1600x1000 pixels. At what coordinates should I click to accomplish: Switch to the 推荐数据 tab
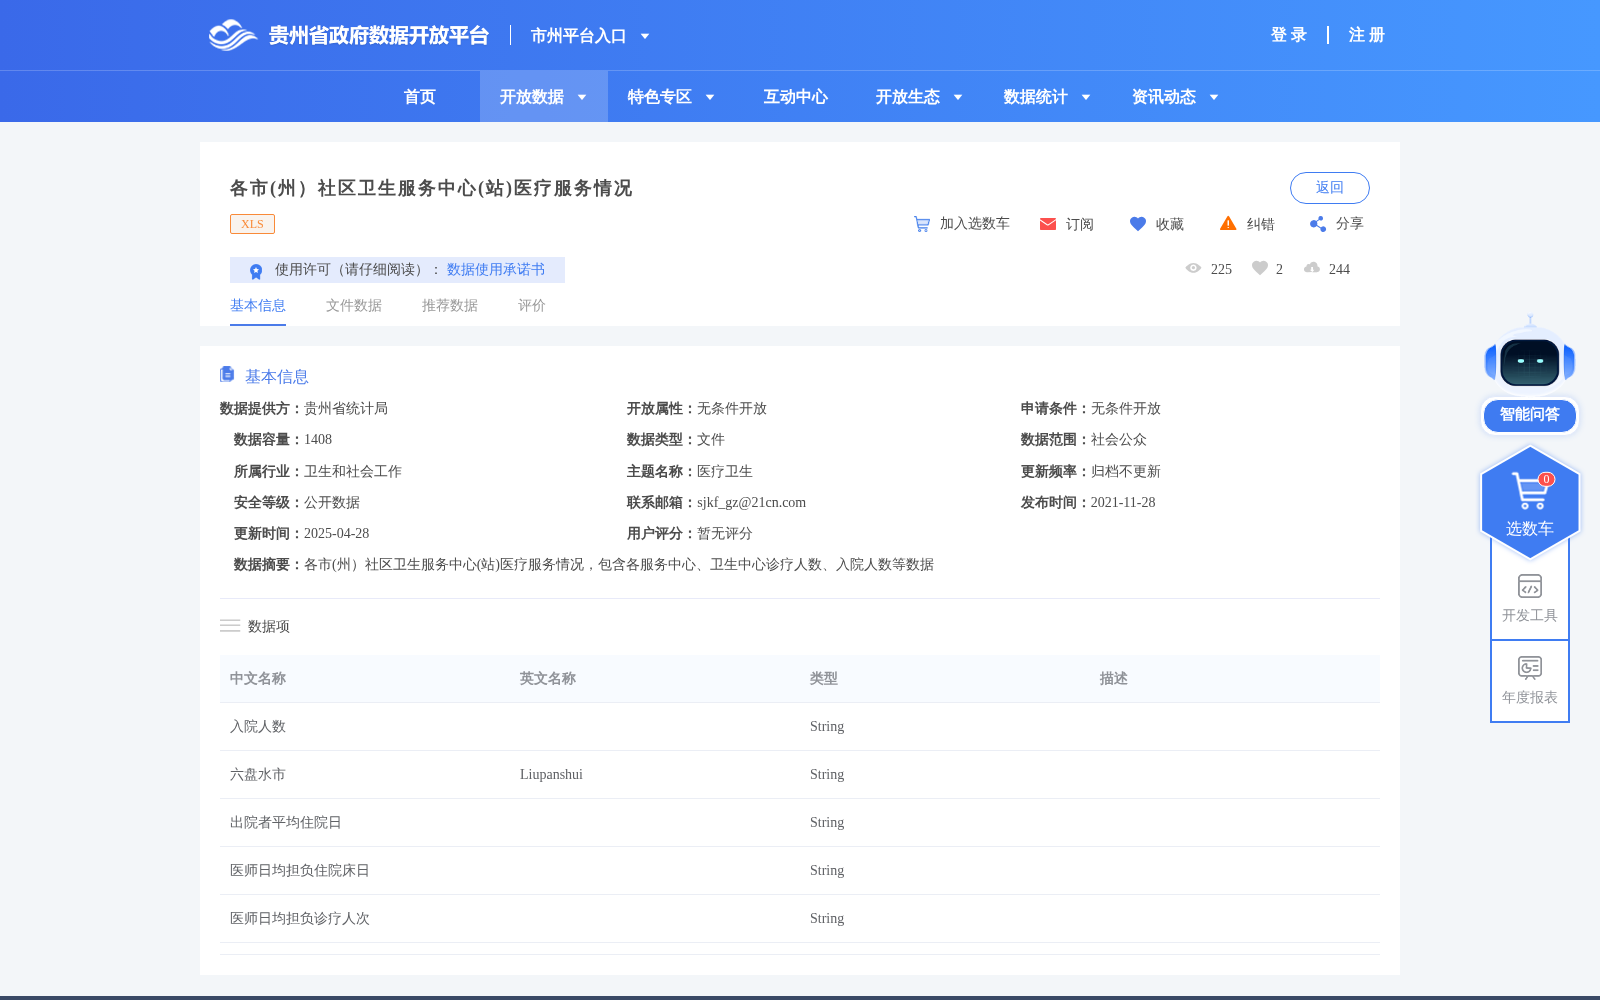(450, 306)
